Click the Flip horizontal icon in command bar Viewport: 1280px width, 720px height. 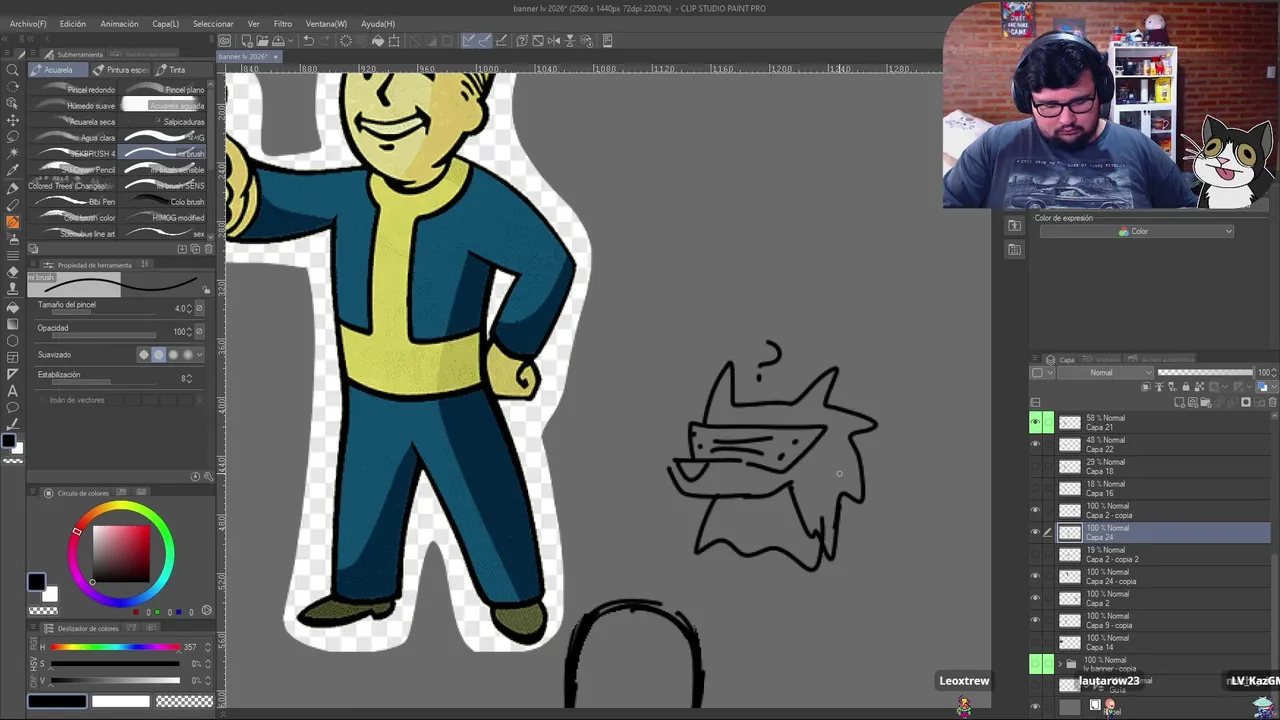pyautogui.click(x=554, y=41)
